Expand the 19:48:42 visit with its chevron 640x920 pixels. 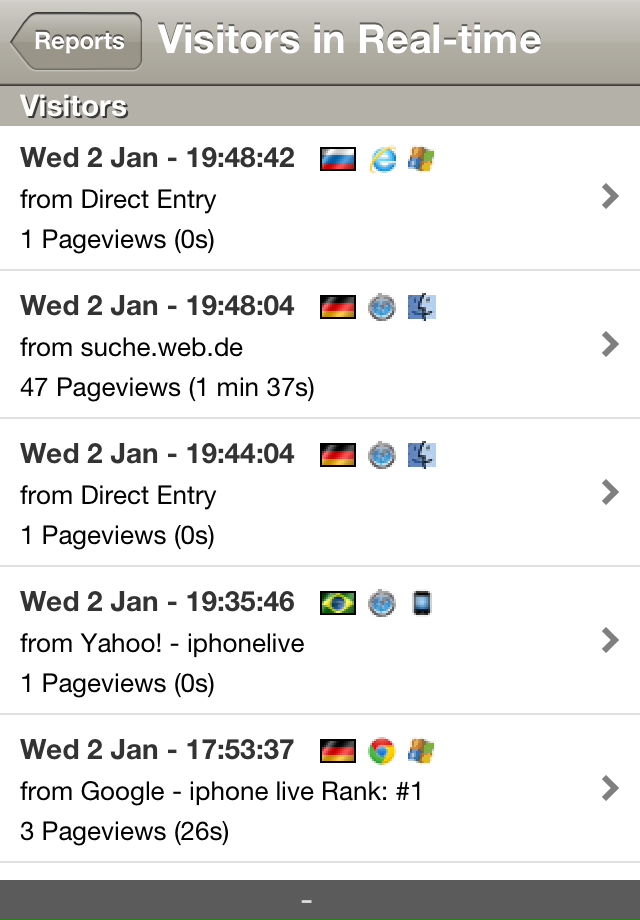coord(611,196)
